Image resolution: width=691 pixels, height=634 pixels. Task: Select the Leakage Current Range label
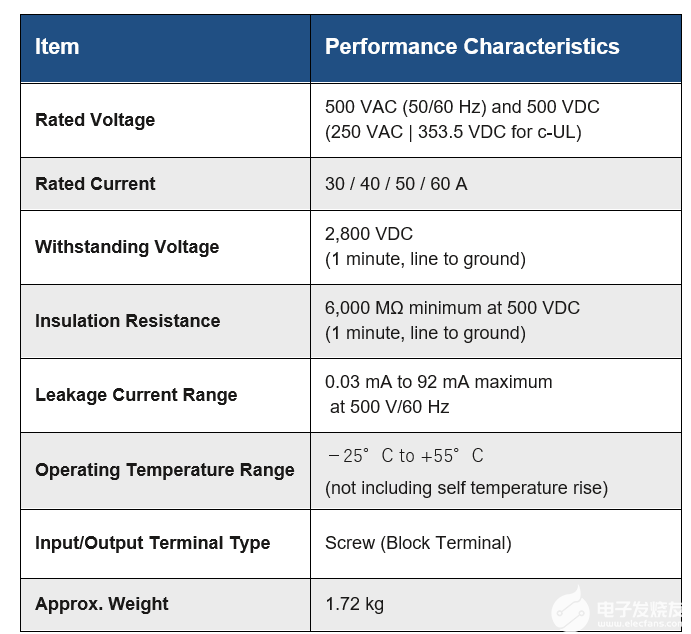[x=136, y=395]
